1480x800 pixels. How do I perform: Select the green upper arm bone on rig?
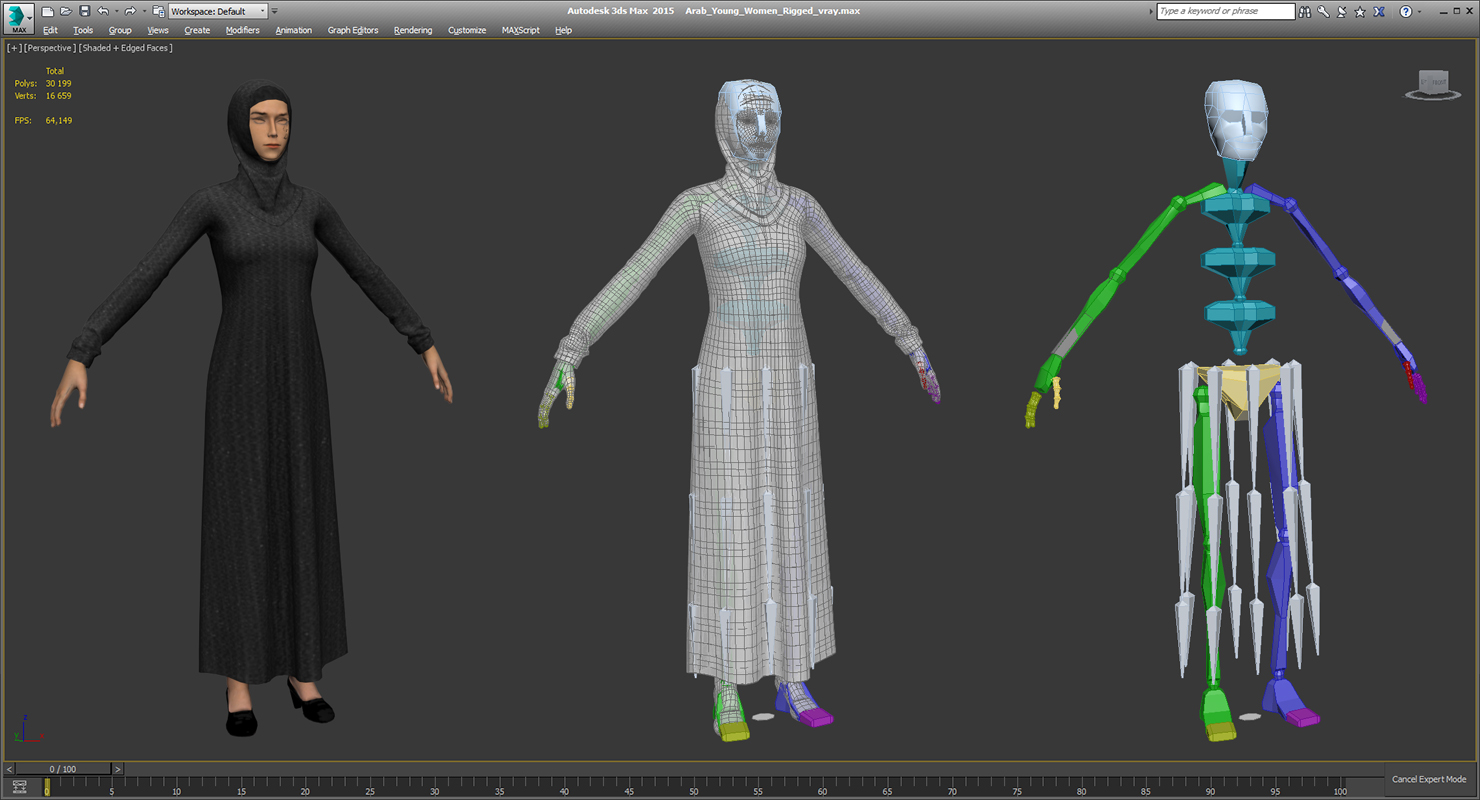point(1148,237)
